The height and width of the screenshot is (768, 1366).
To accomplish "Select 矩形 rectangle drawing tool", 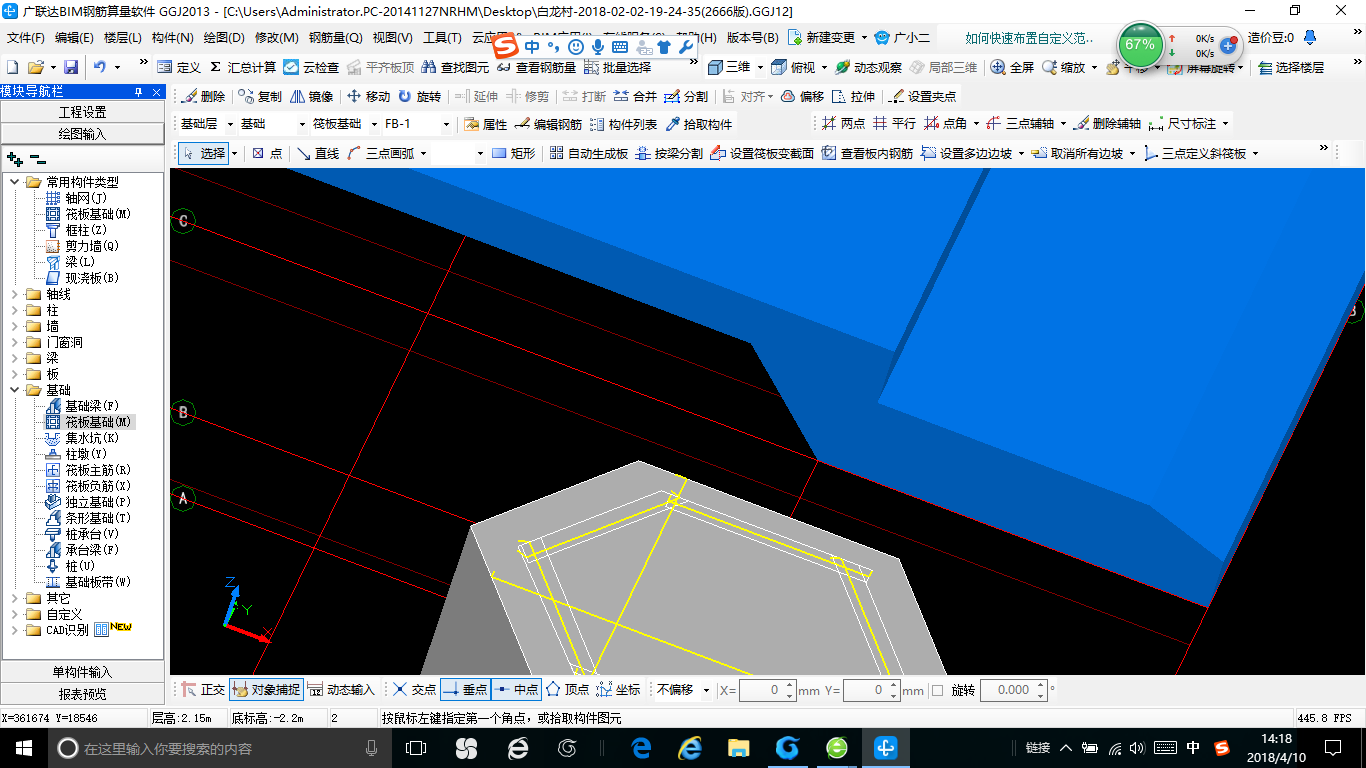I will point(514,153).
